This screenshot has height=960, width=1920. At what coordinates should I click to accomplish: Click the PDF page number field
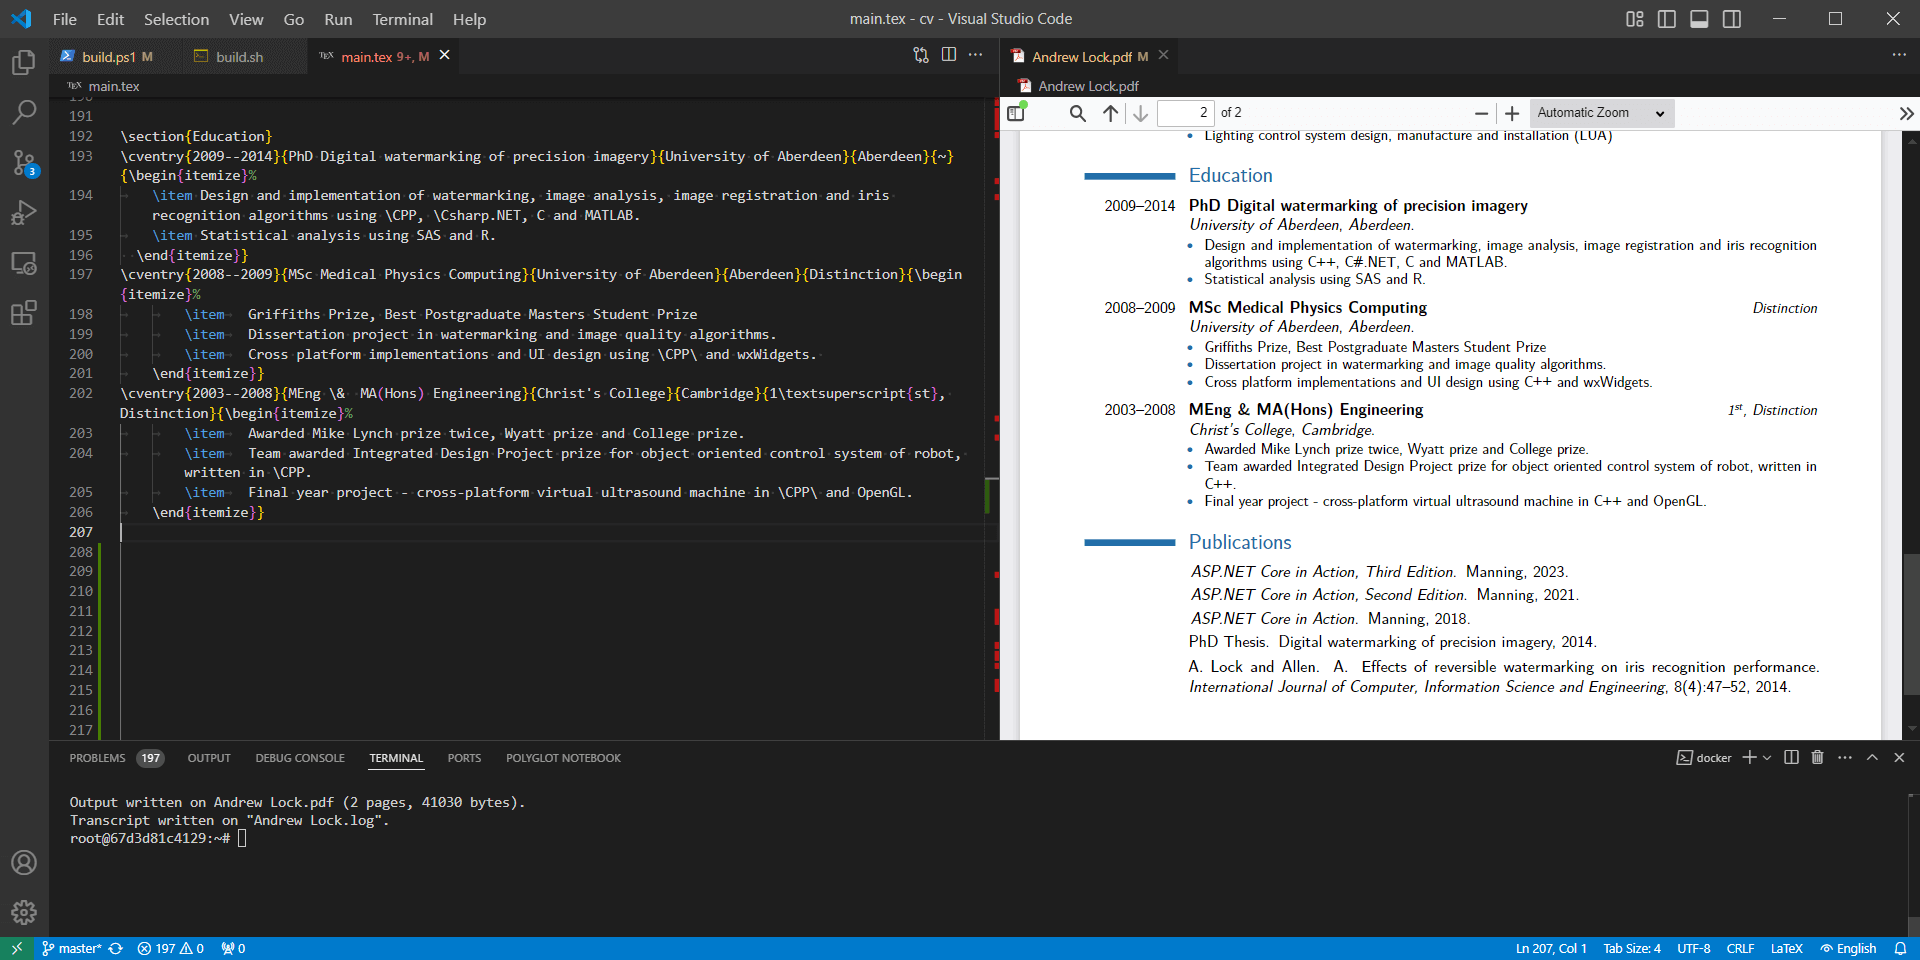tap(1186, 113)
